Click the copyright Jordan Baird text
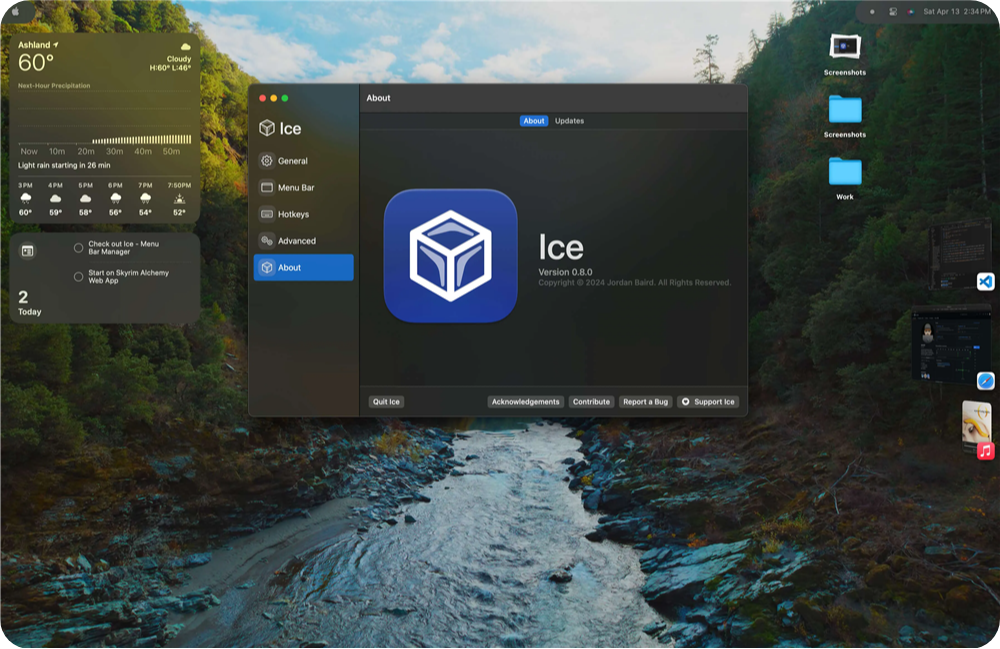 635,282
